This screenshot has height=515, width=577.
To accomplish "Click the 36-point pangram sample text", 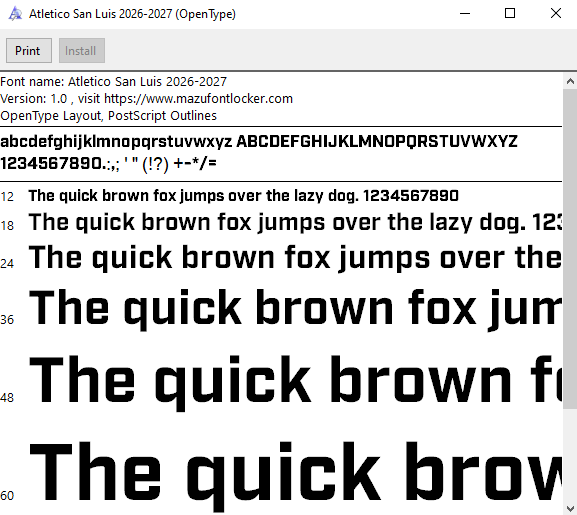I will [295, 309].
